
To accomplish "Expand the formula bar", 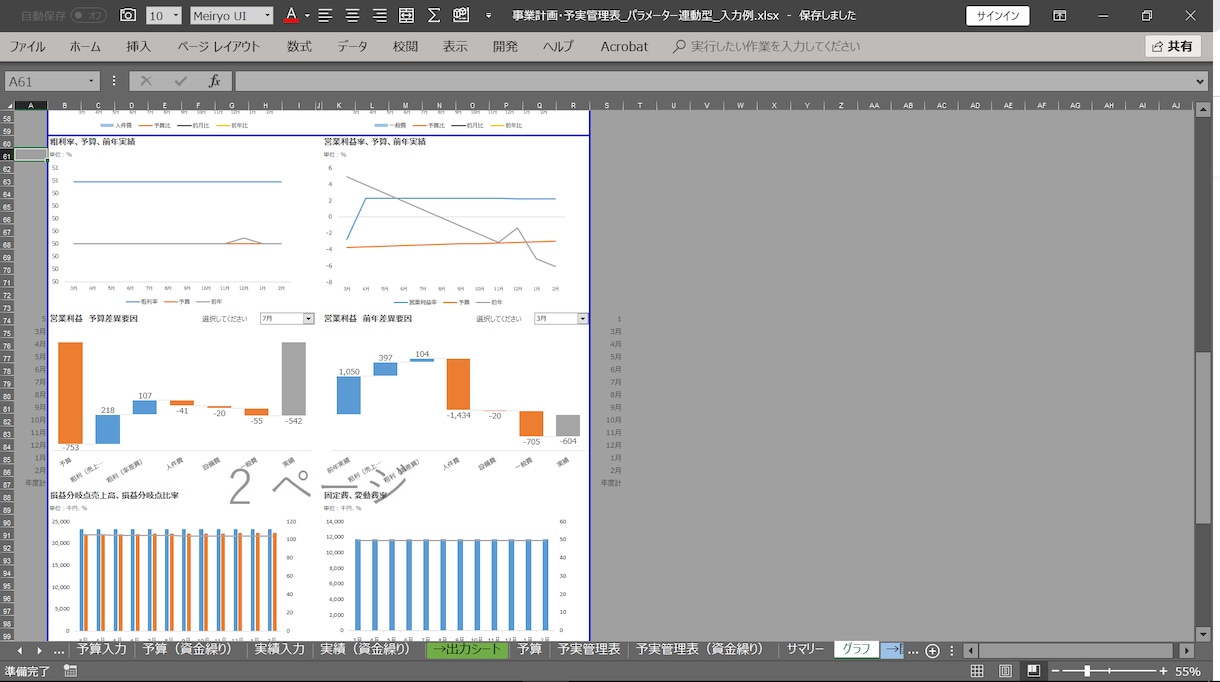I will coord(1201,81).
